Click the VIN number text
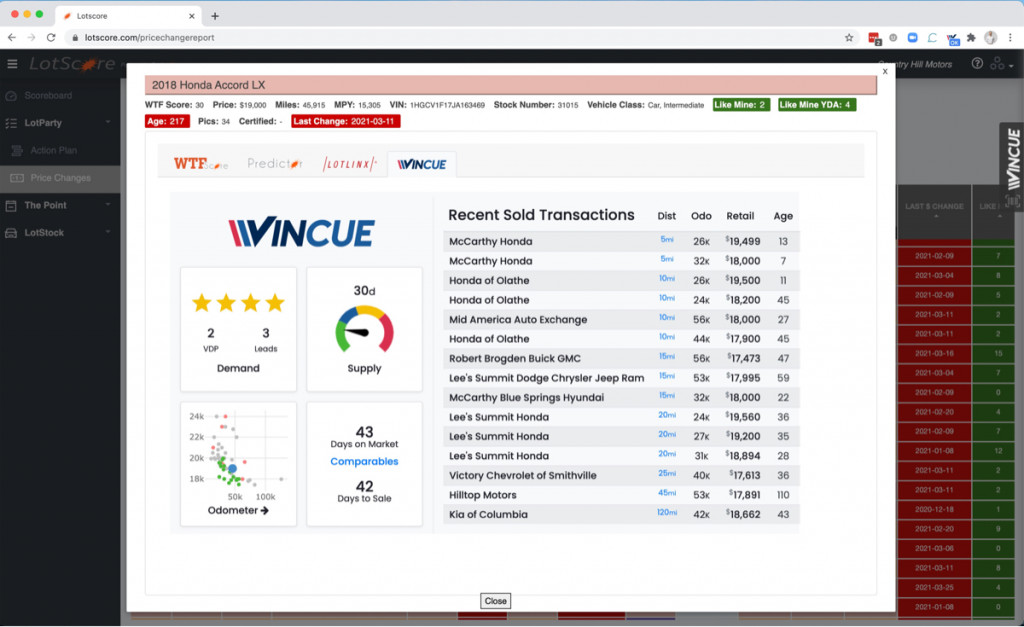This screenshot has width=1024, height=627. [x=447, y=105]
